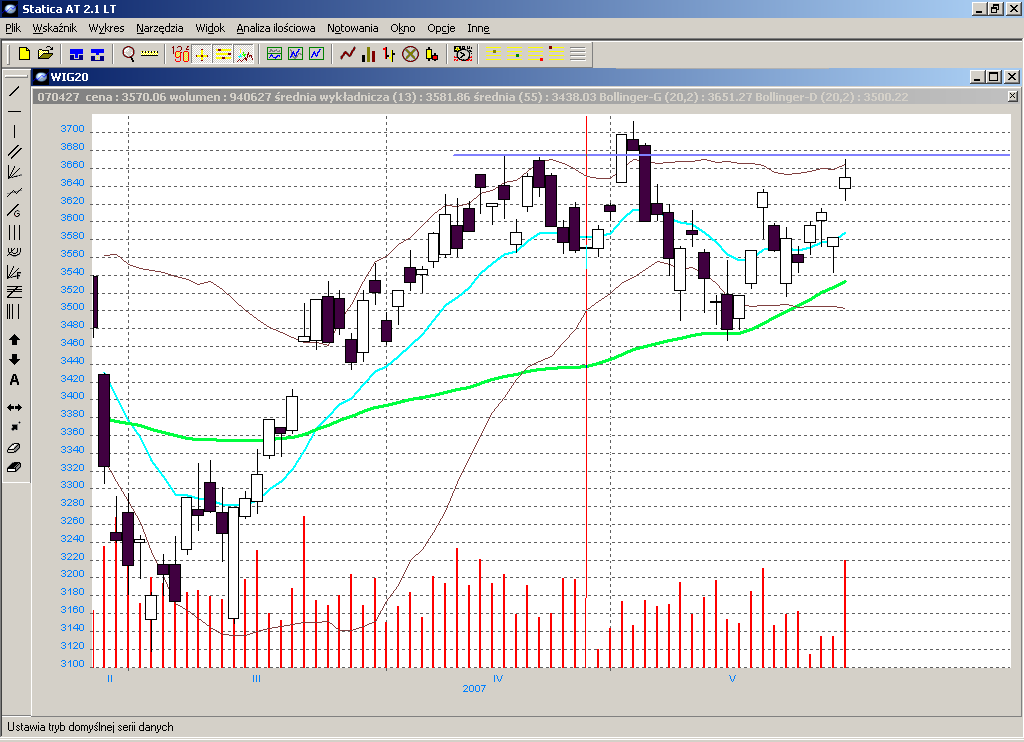Viewport: 1024px width, 742px height.
Task: Select the horizontal line drawing tool
Action: pos(14,112)
